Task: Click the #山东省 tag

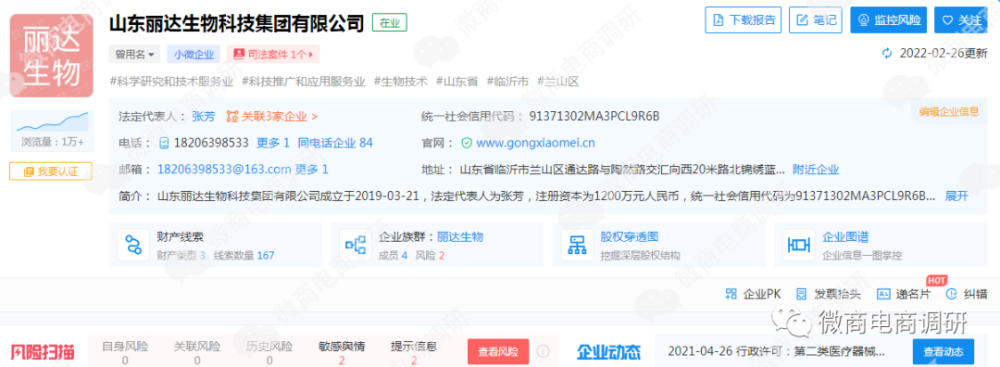Action: pyautogui.click(x=457, y=82)
